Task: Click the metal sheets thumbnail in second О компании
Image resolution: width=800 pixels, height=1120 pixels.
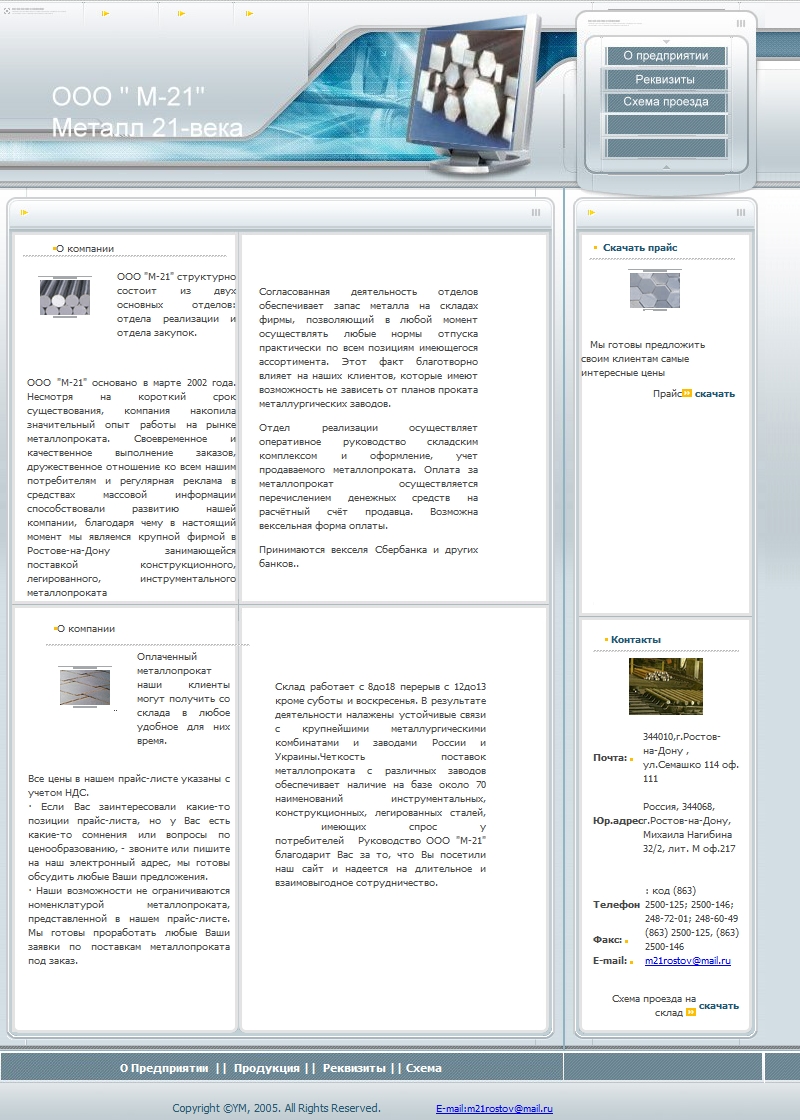Action: click(x=85, y=686)
